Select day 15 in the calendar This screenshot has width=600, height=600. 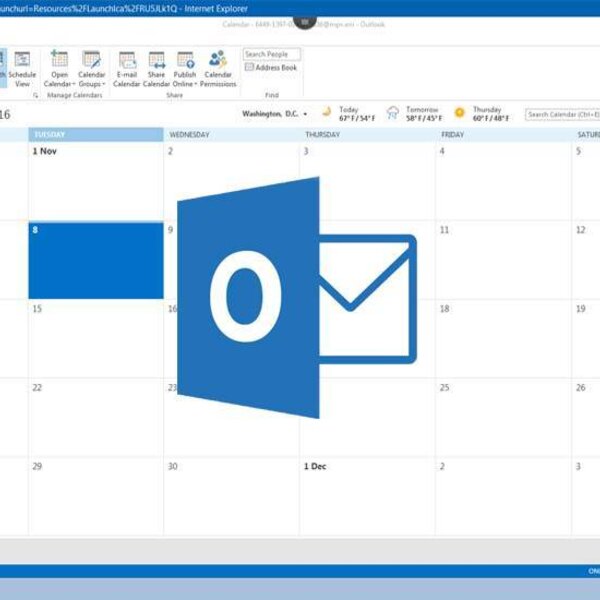pyautogui.click(x=96, y=339)
